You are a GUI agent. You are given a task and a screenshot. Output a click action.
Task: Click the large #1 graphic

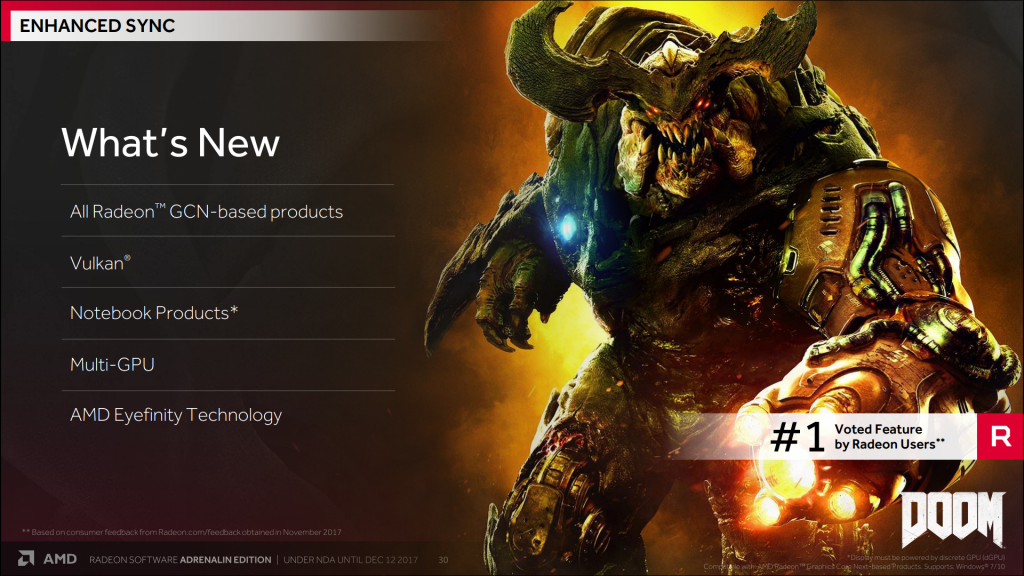coord(797,437)
